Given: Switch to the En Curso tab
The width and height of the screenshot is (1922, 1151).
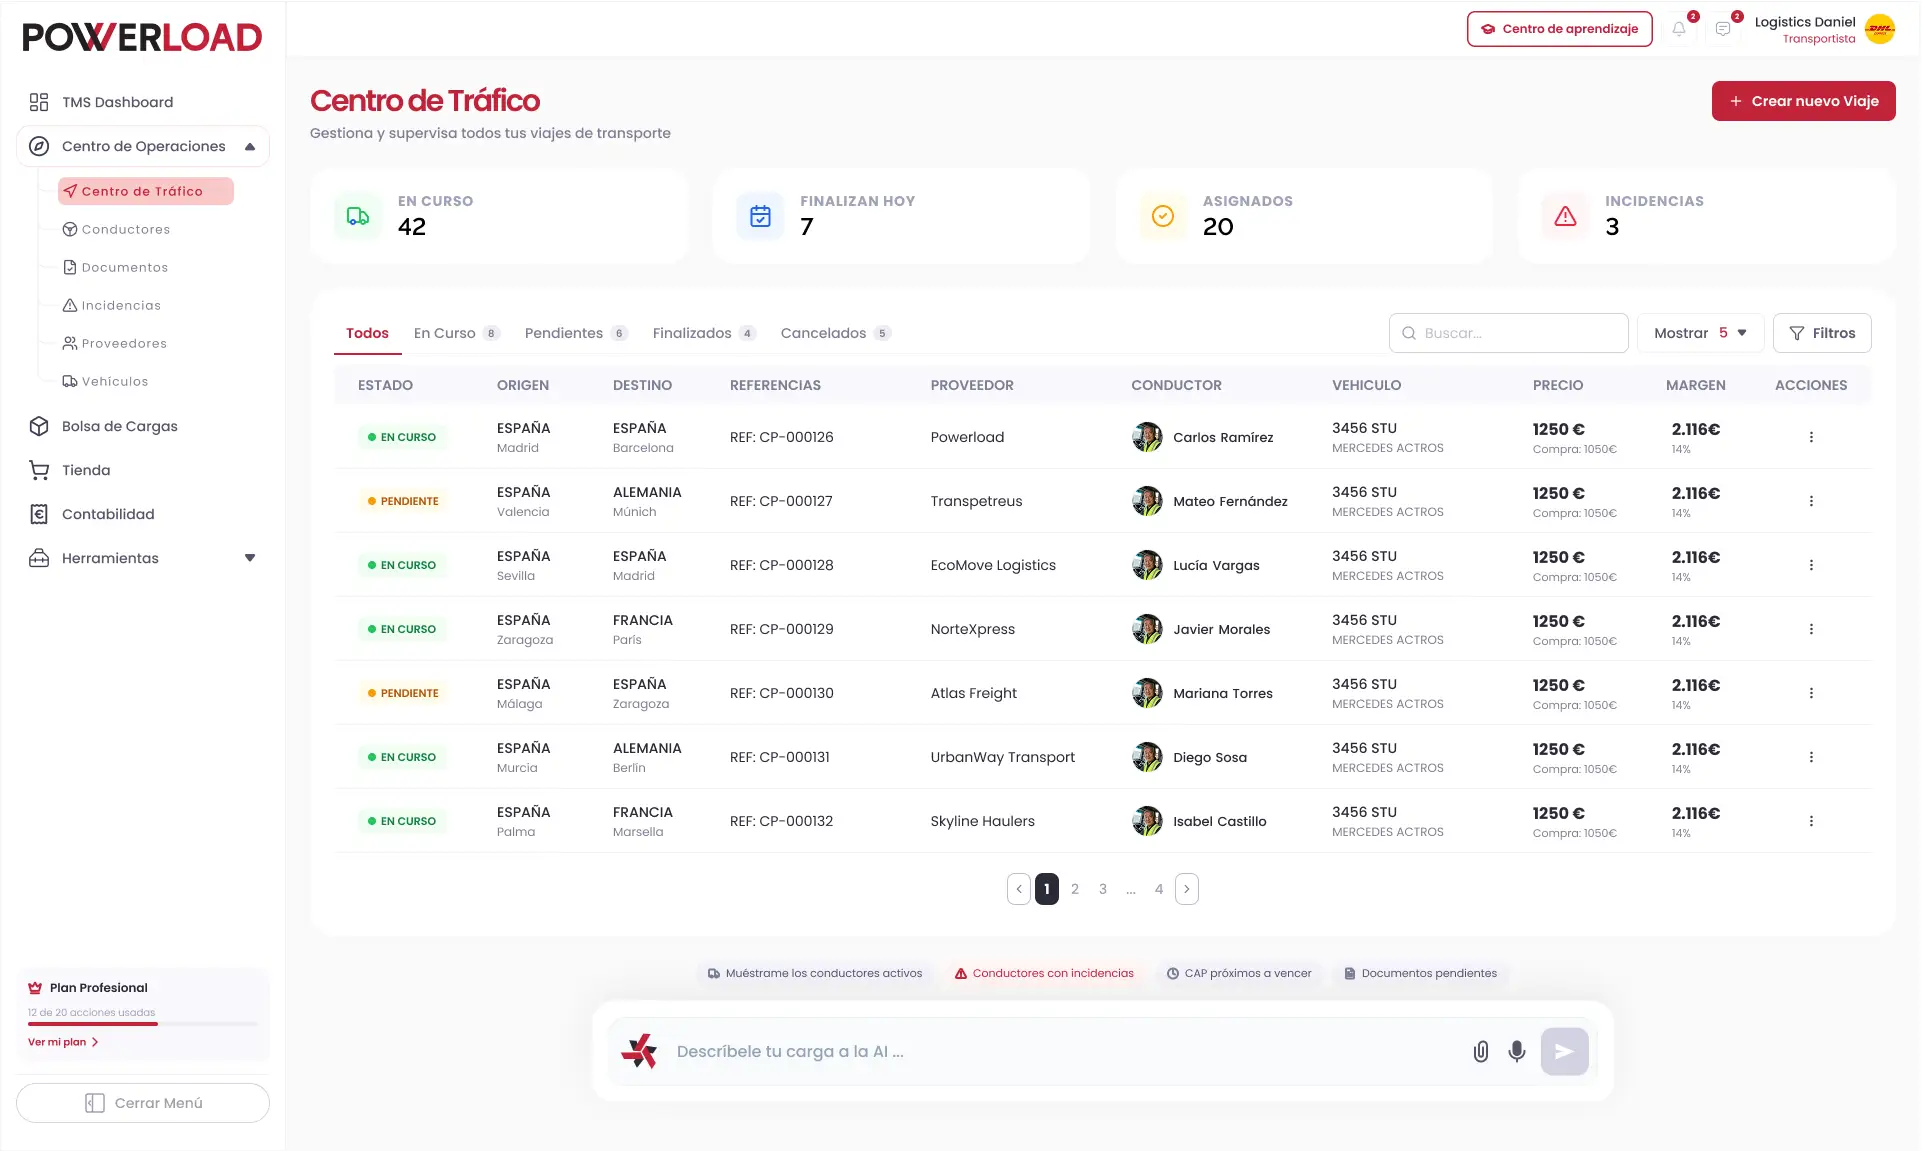Looking at the screenshot, I should (456, 333).
